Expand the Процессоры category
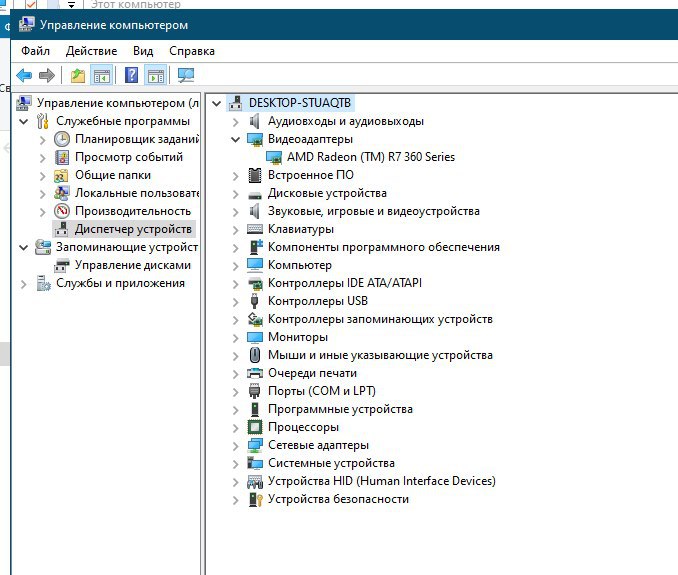The image size is (678, 575). (x=235, y=428)
